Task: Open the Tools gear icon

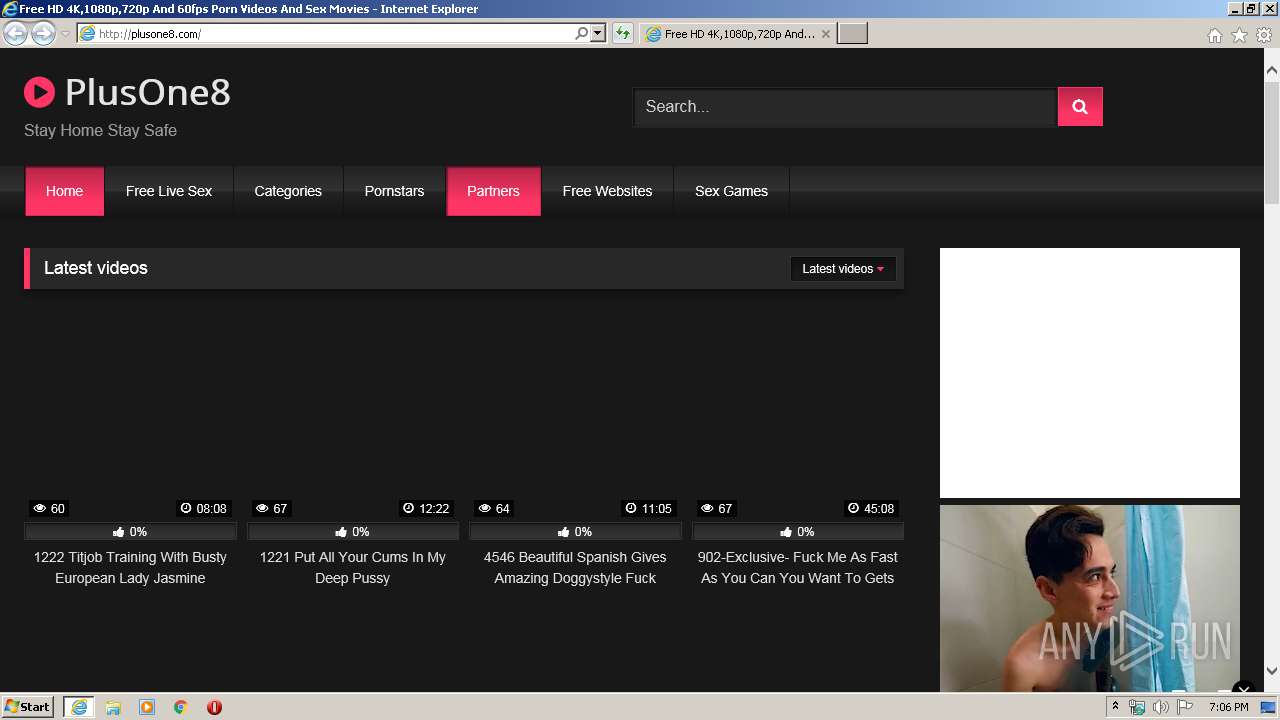Action: click(1264, 35)
